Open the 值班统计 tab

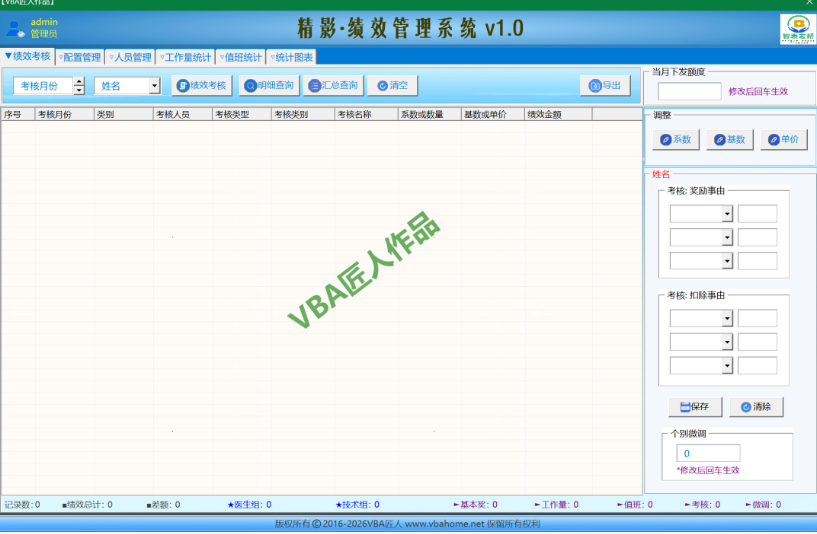[241, 57]
